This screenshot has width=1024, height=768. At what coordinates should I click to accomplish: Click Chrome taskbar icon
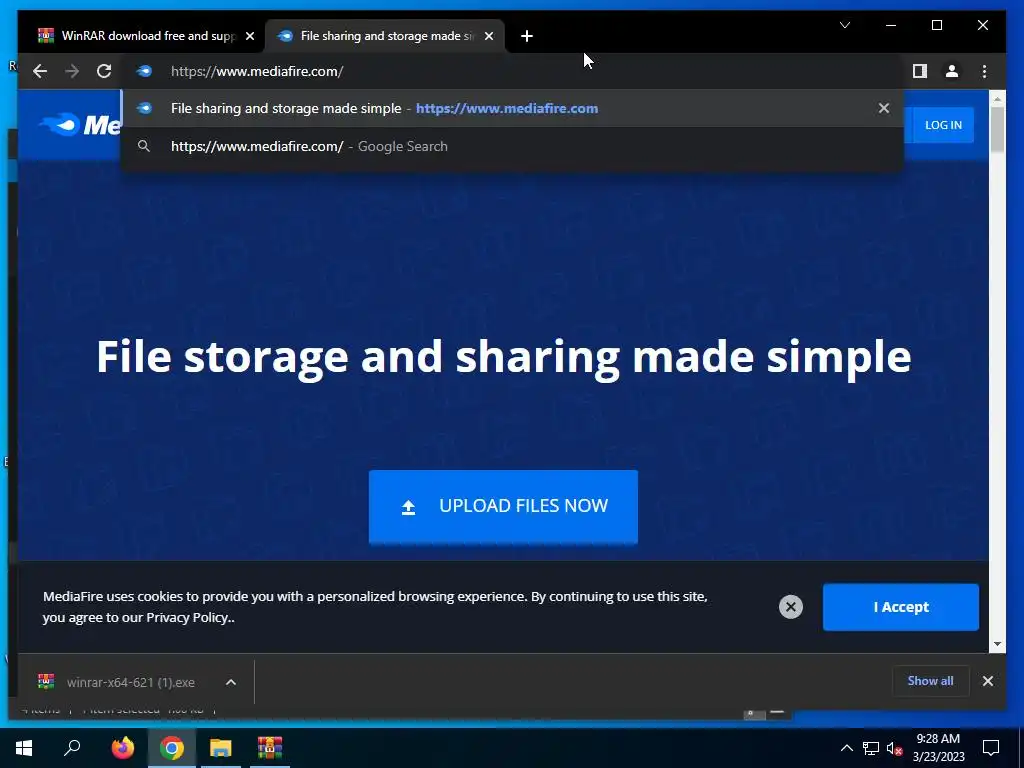(172, 748)
